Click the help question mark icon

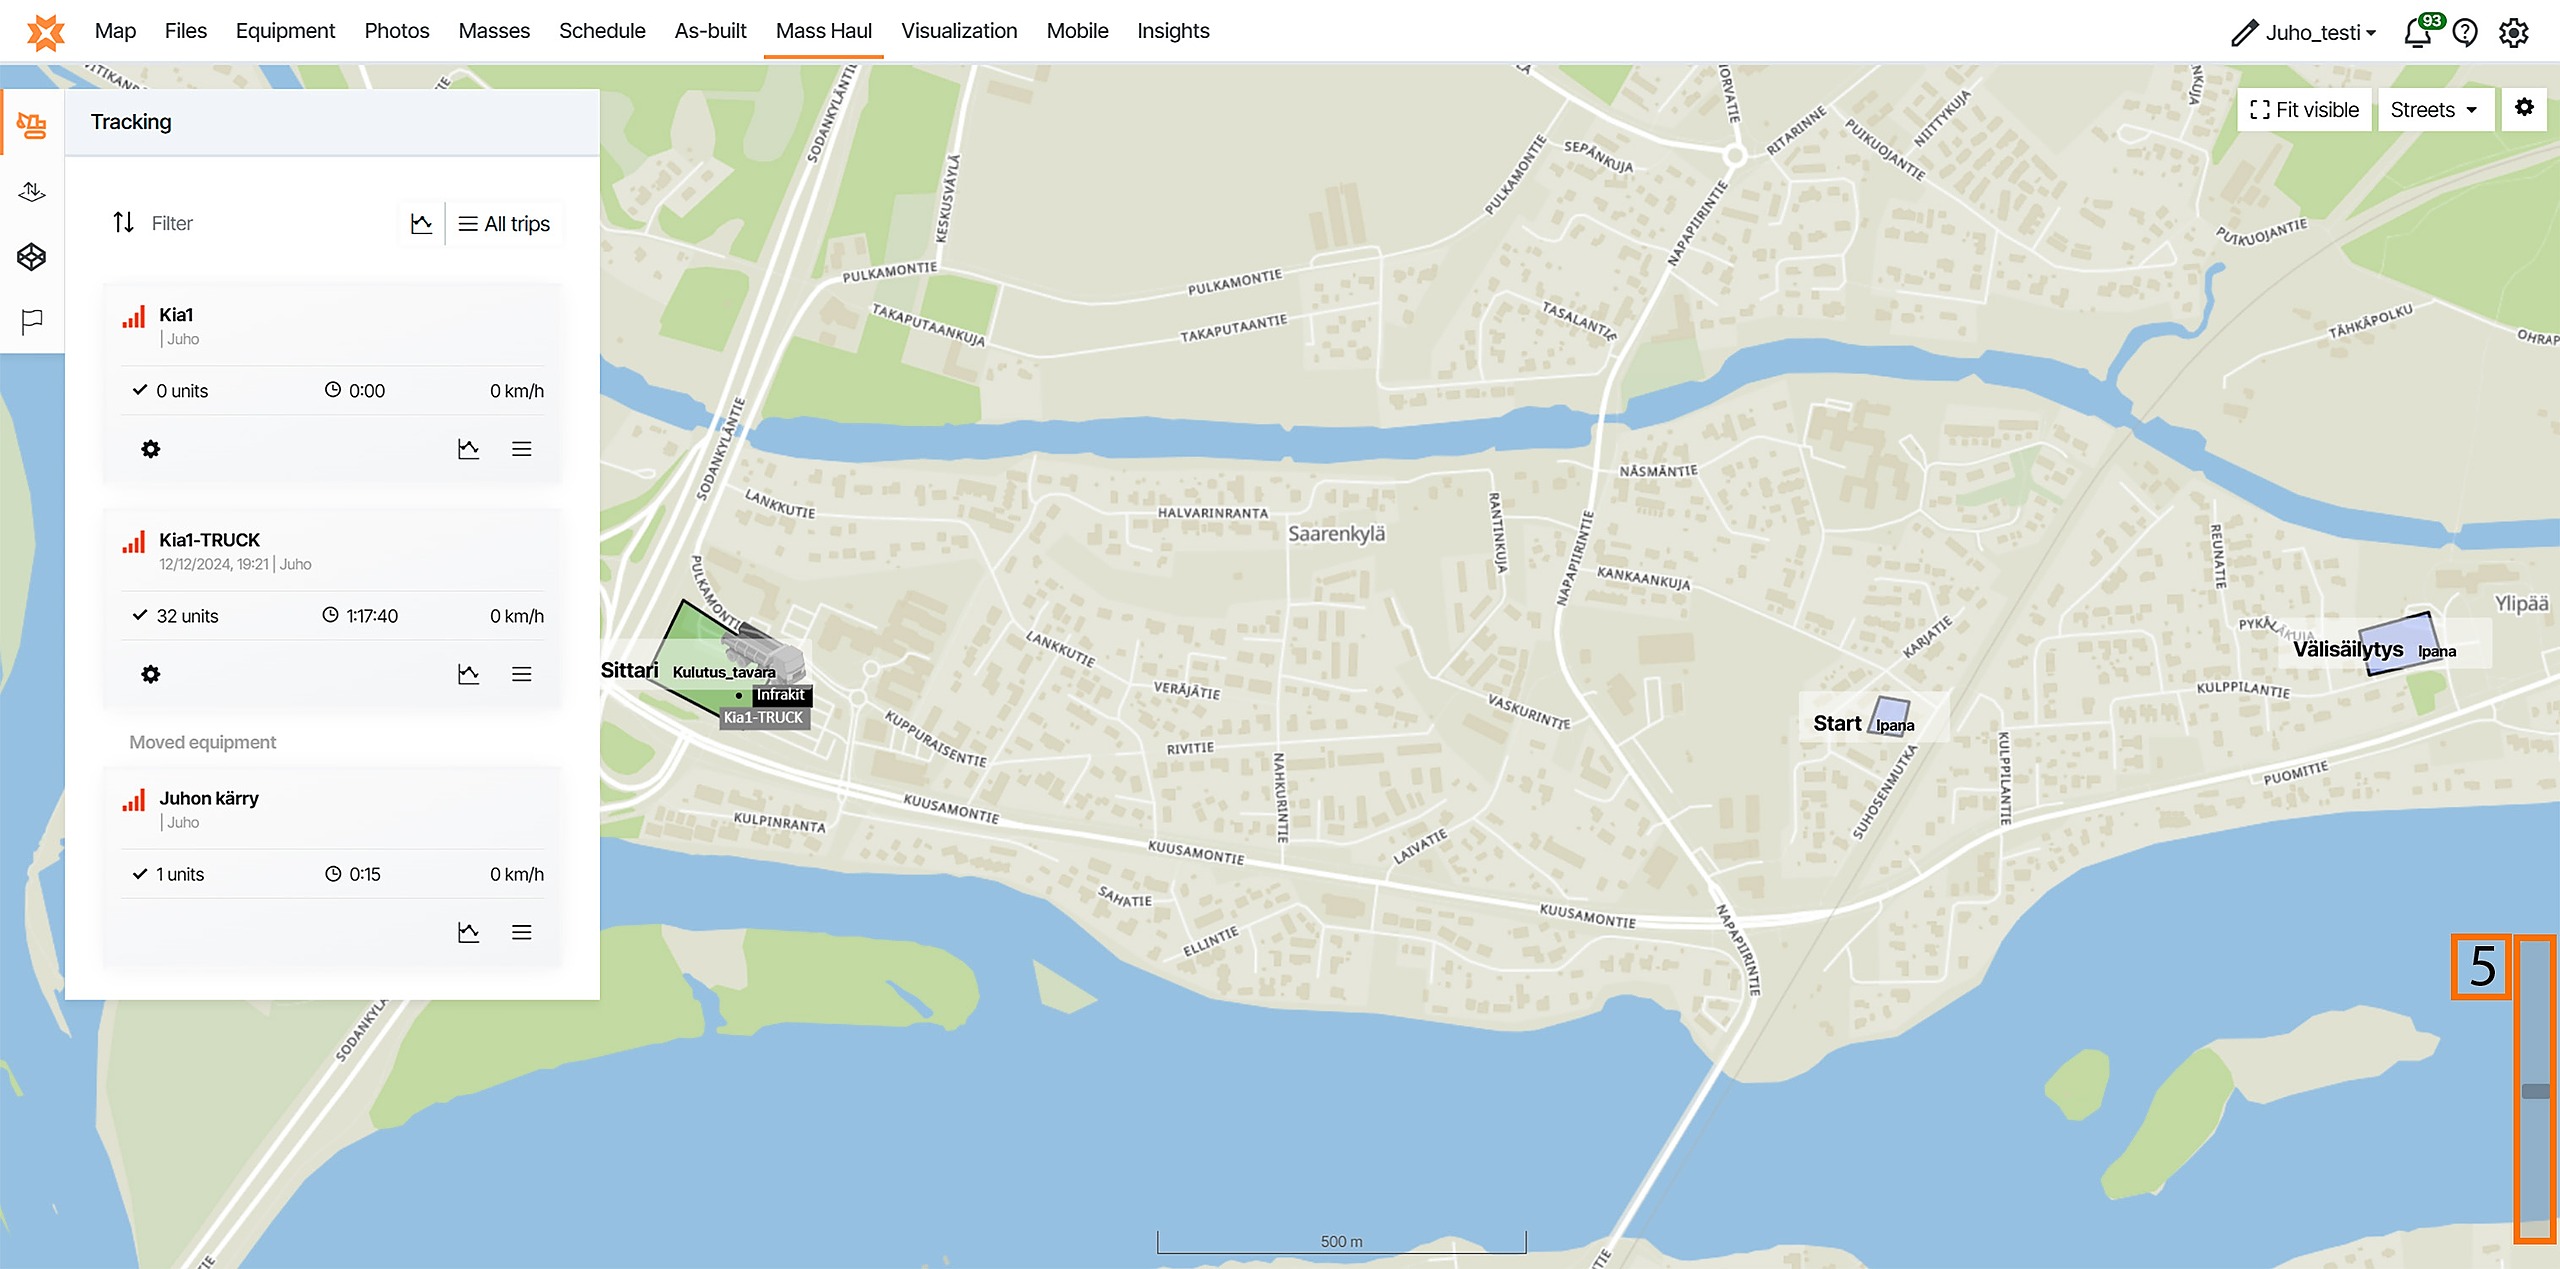pos(2465,32)
